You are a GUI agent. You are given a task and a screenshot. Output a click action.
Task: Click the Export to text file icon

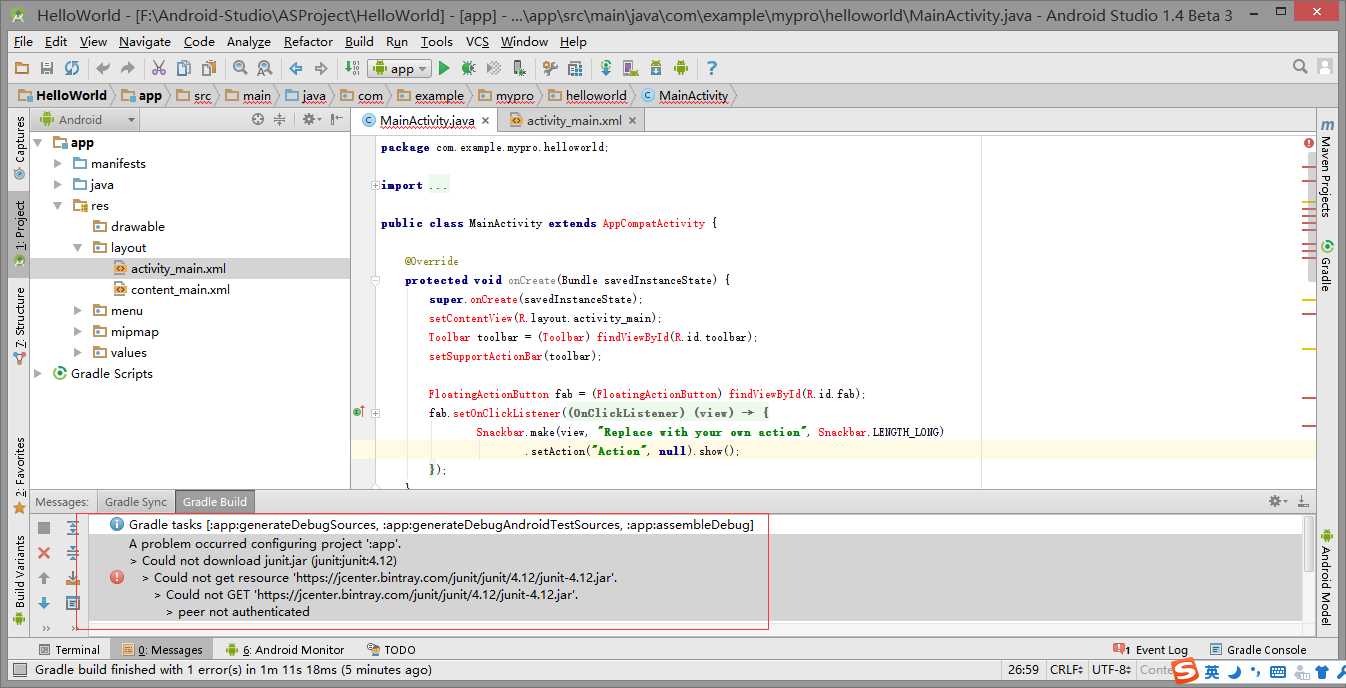pos(73,578)
